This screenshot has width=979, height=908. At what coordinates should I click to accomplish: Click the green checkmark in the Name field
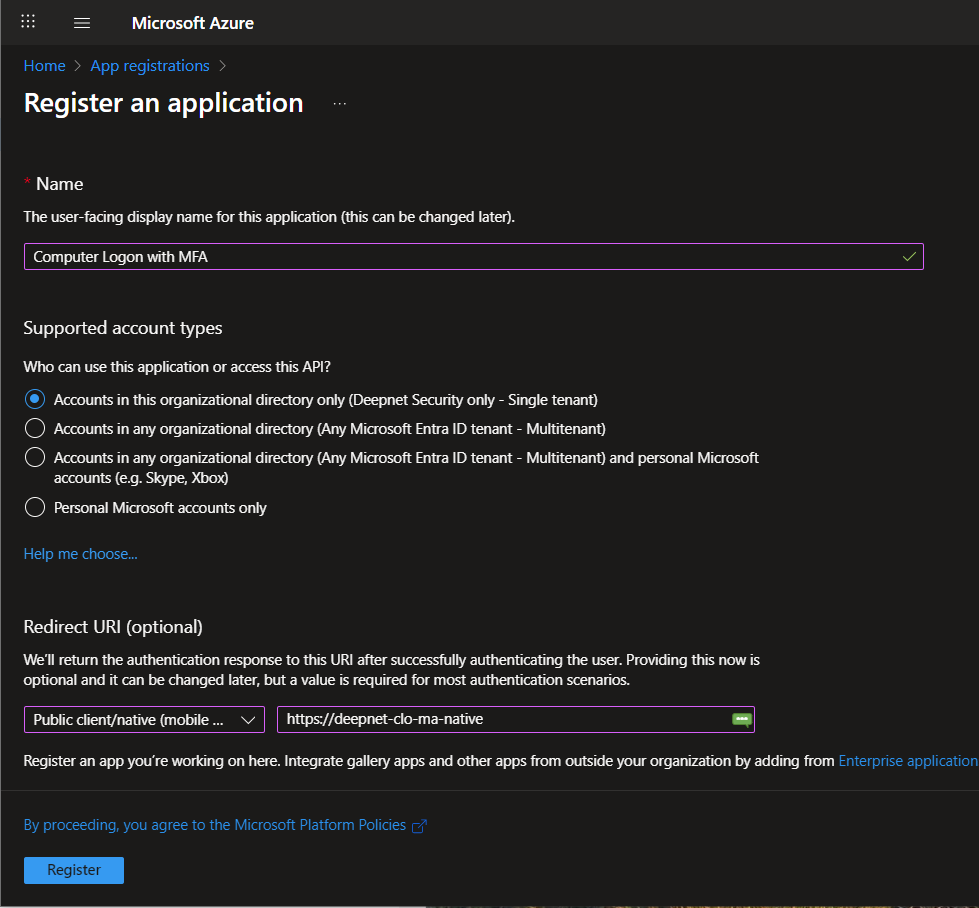[x=908, y=257]
